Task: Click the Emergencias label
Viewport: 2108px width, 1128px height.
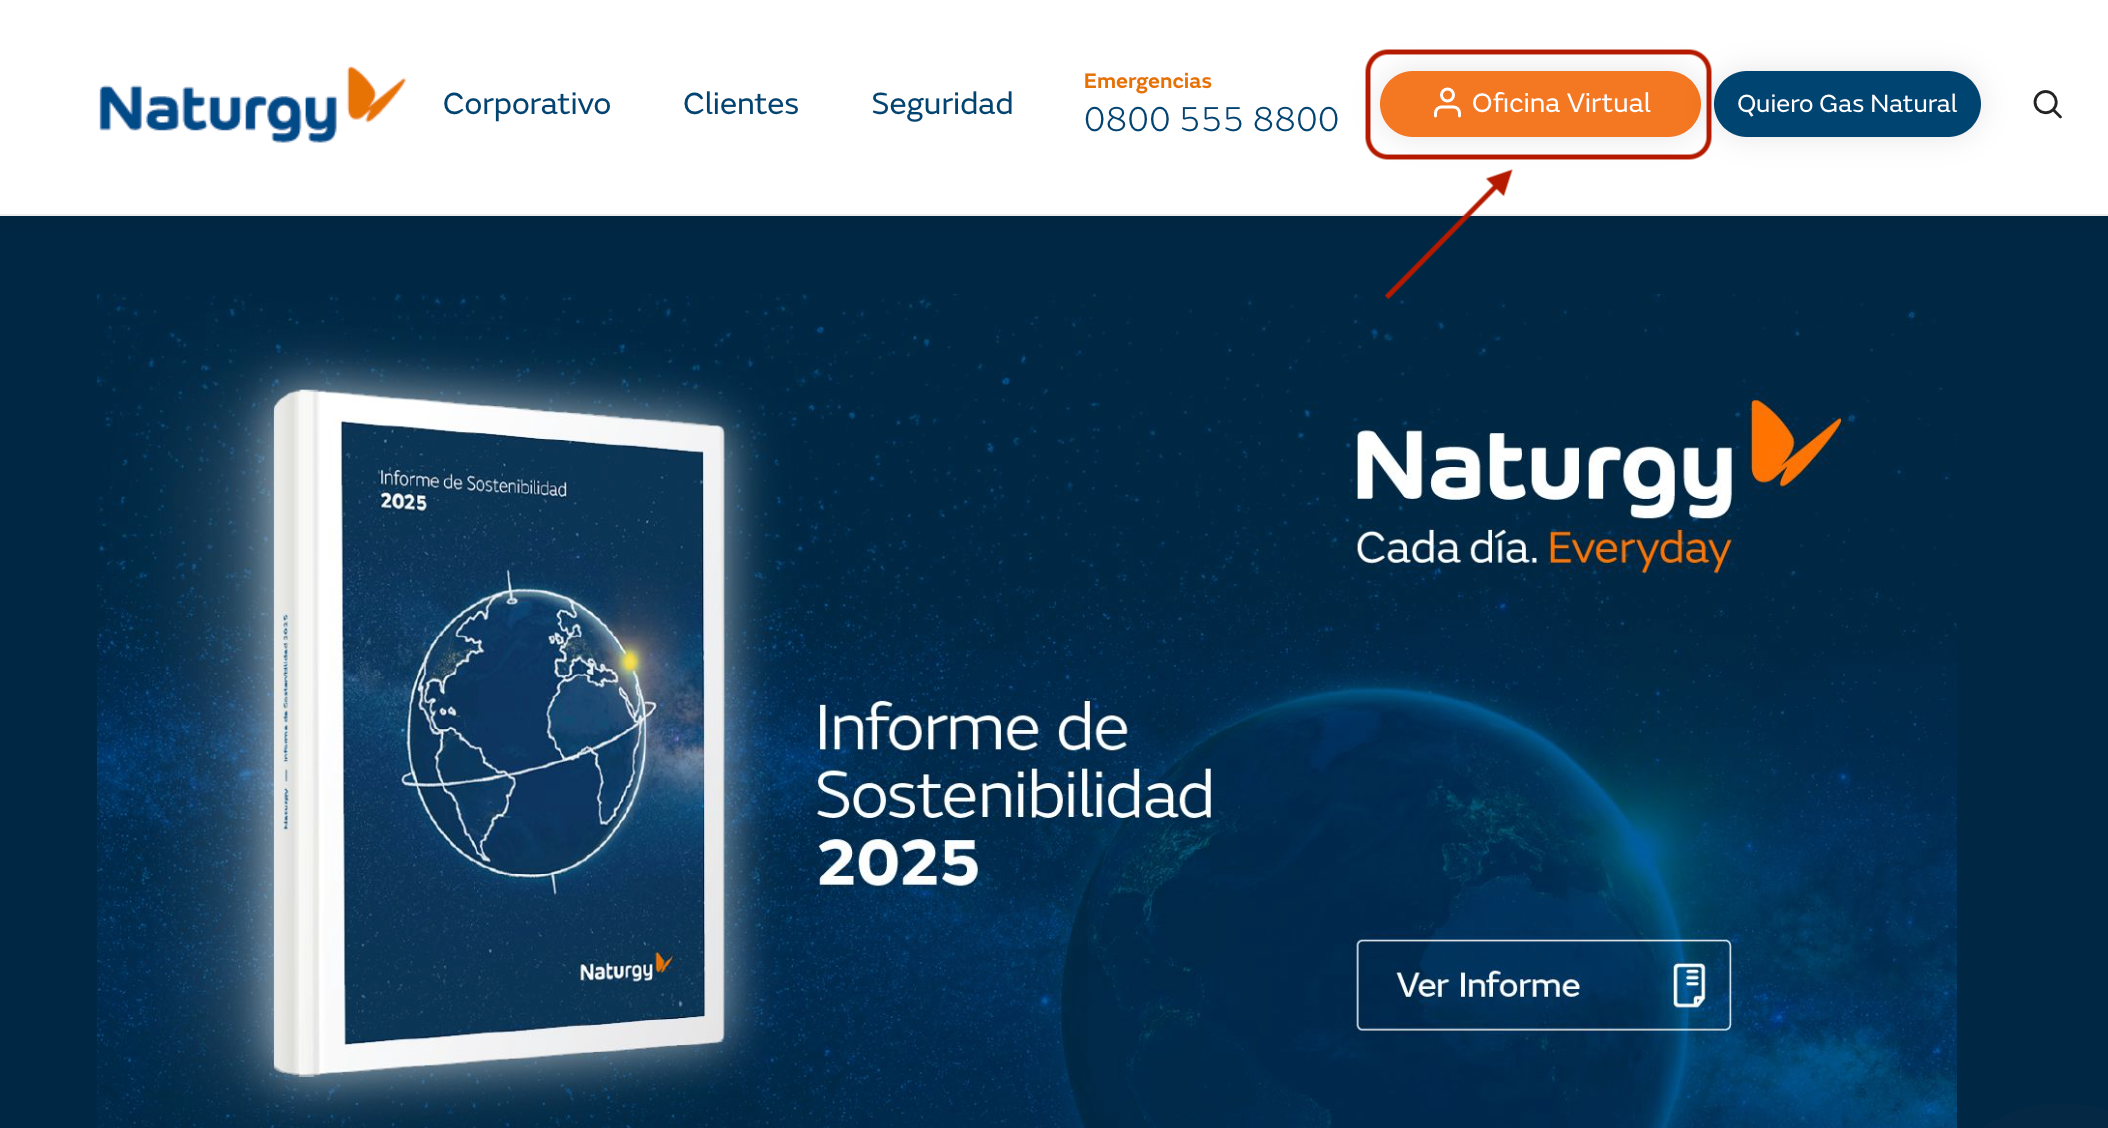Action: coord(1147,81)
